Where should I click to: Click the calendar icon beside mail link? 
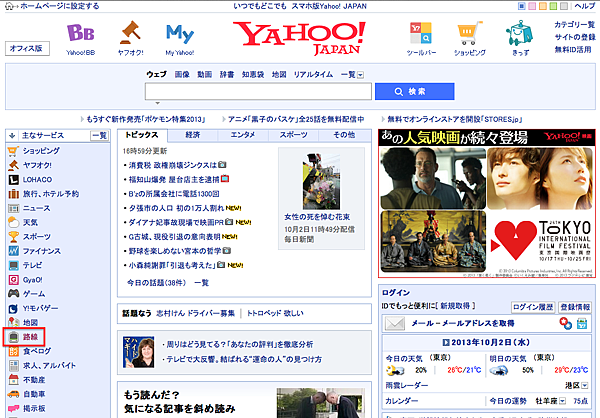[x=582, y=323]
